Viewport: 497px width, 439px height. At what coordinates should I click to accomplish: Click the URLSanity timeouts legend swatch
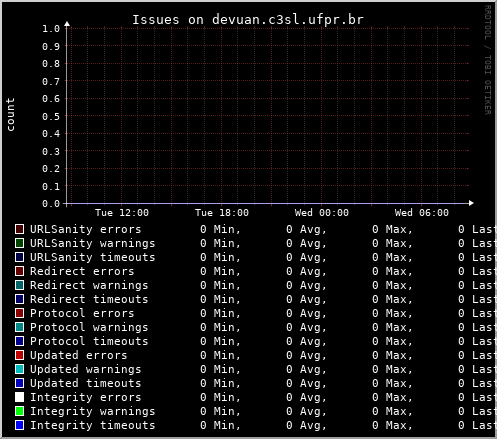pos(19,257)
